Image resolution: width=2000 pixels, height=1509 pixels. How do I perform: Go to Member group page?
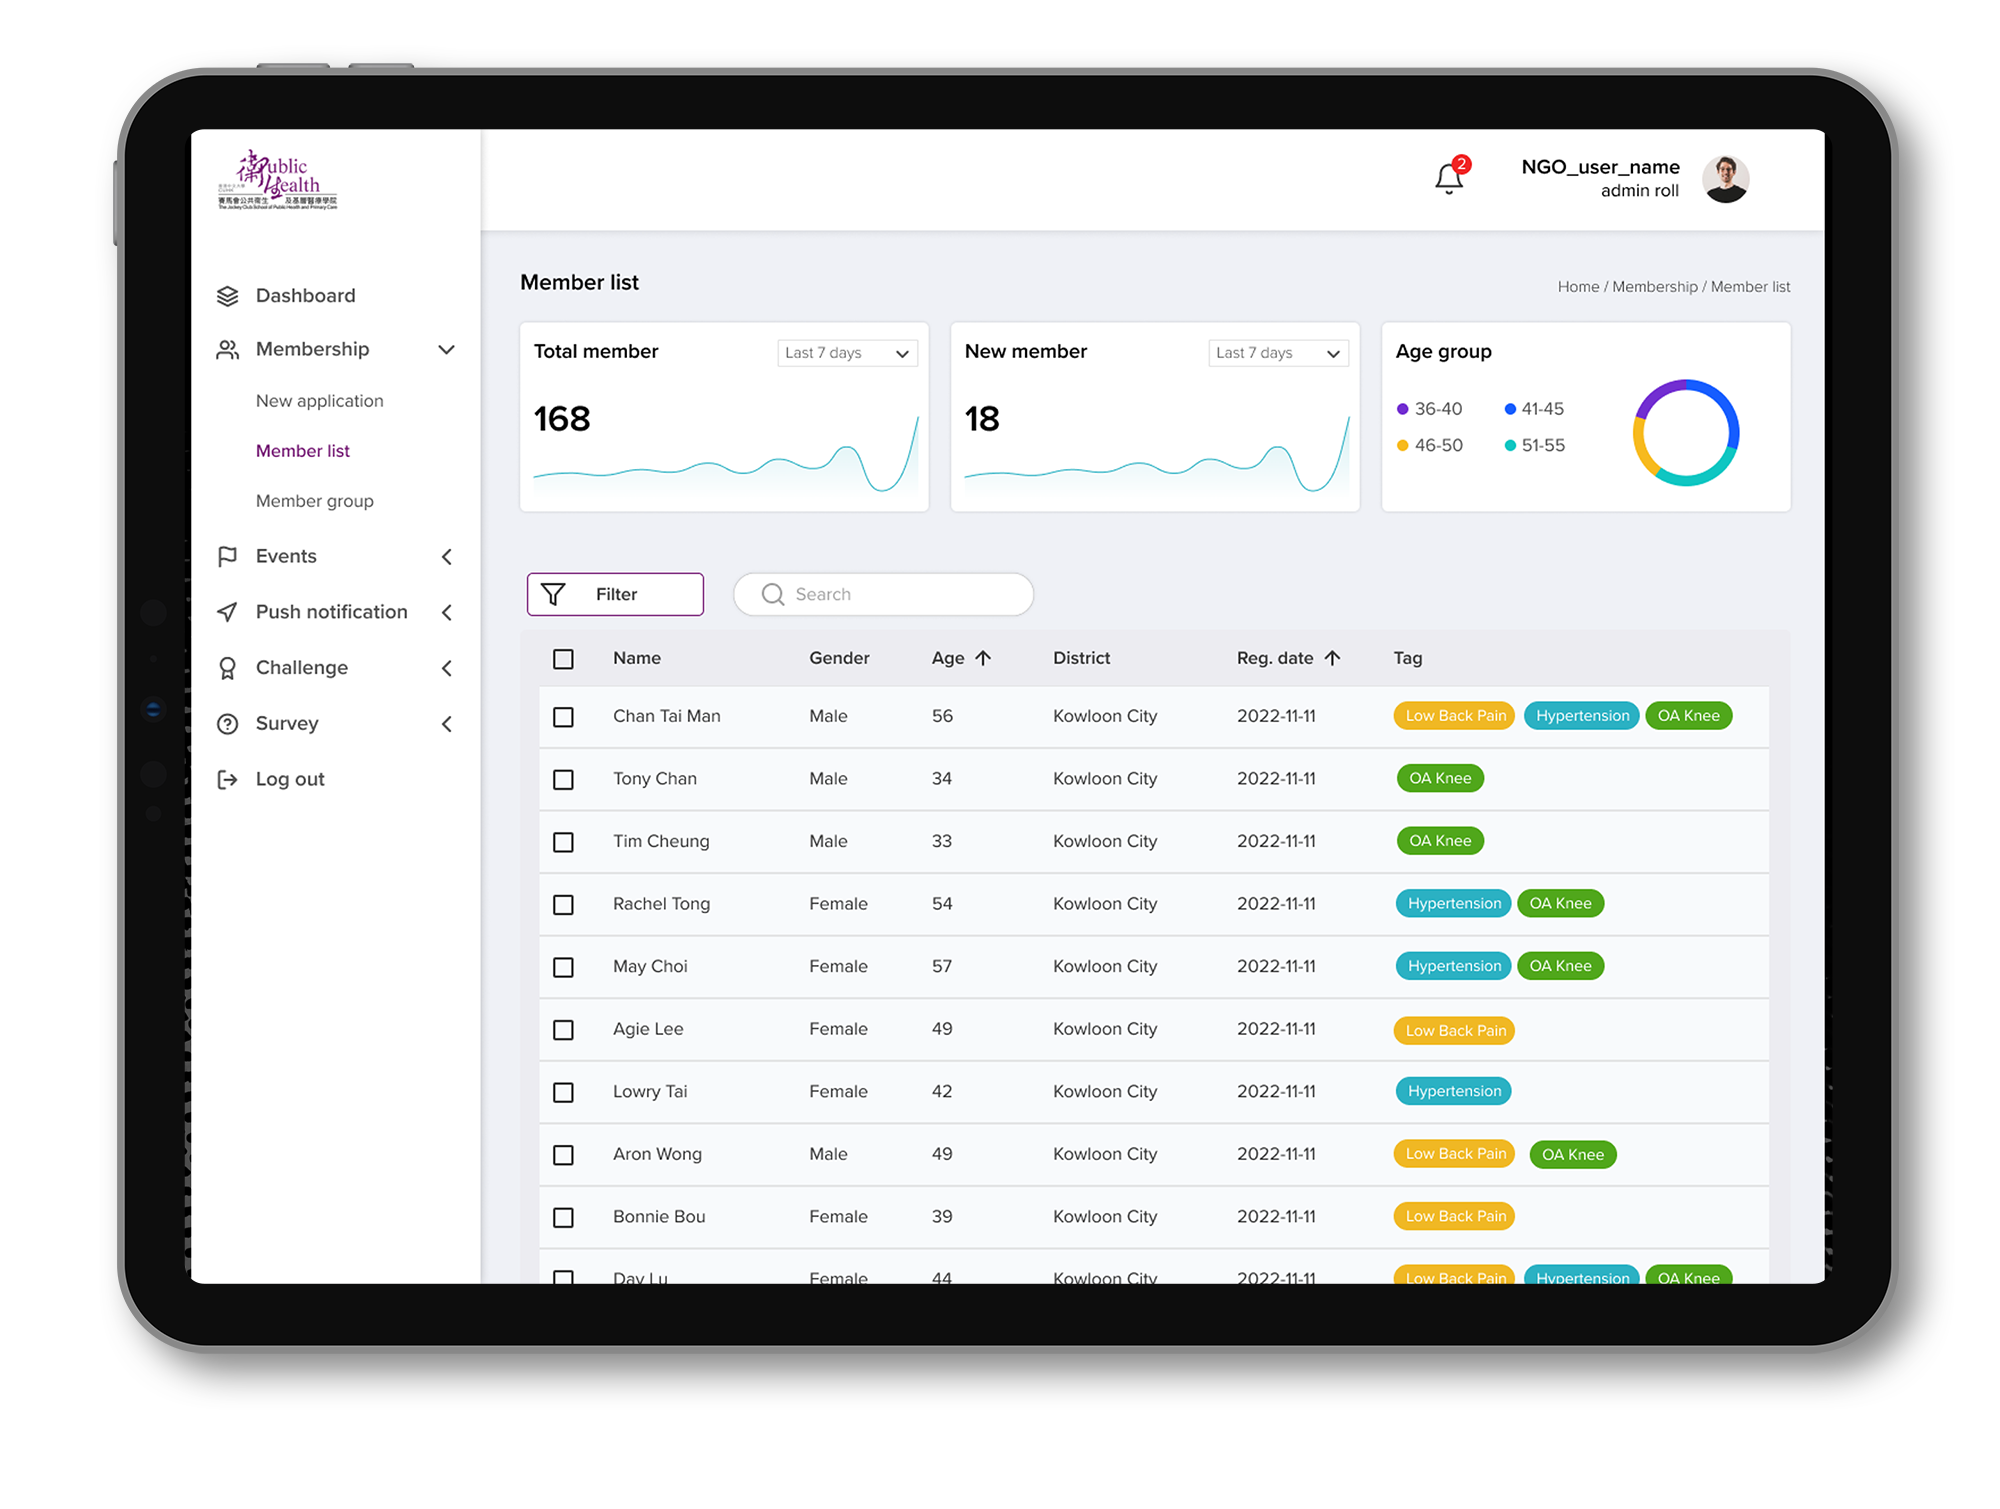click(314, 501)
